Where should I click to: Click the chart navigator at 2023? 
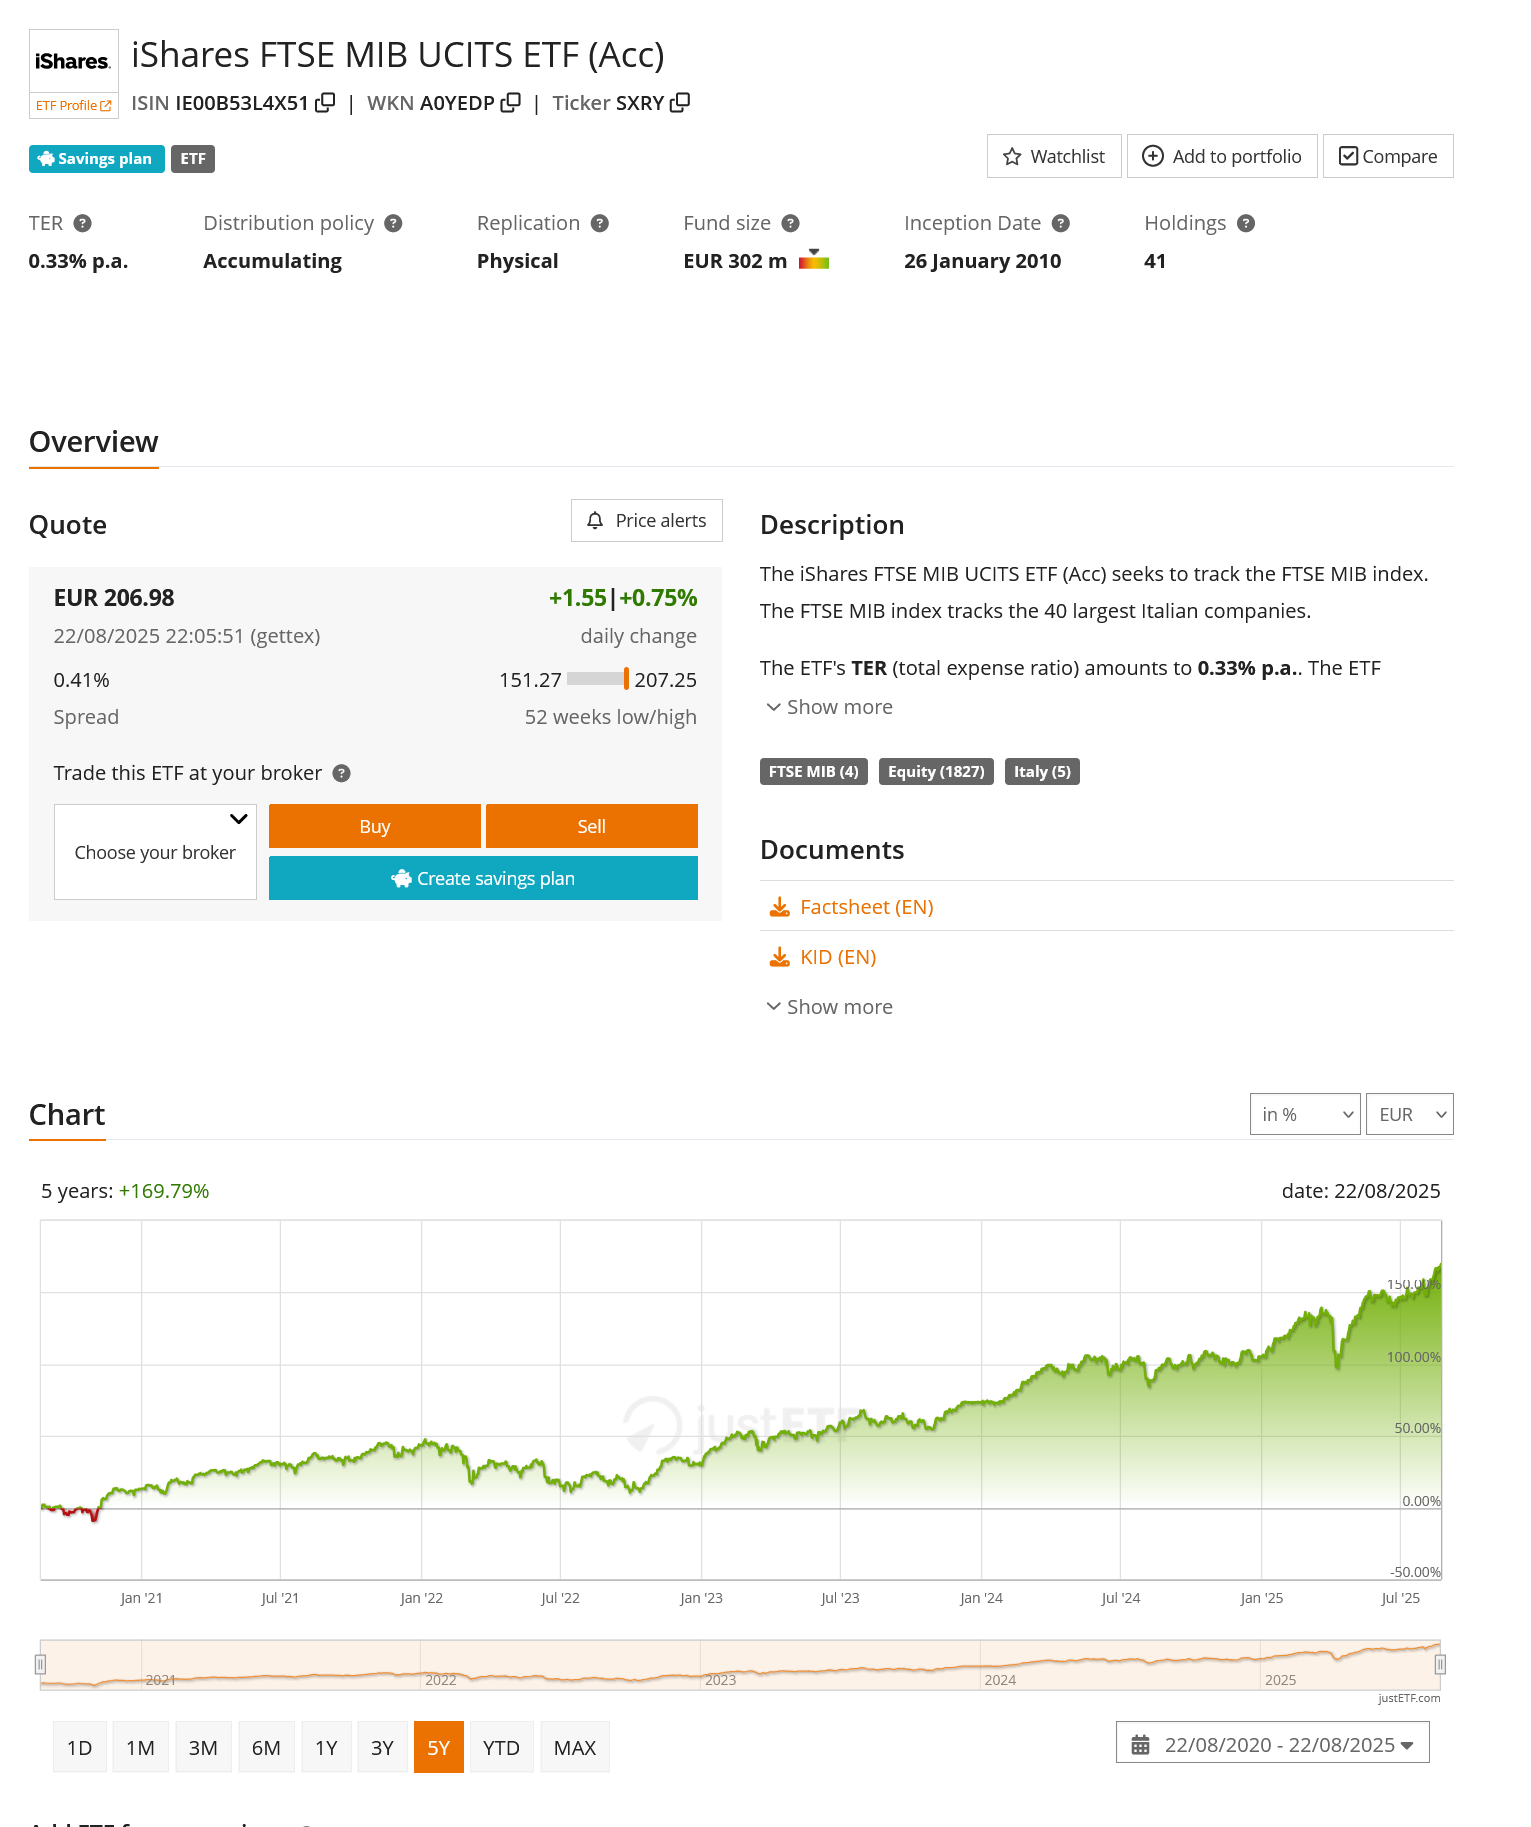click(720, 1680)
